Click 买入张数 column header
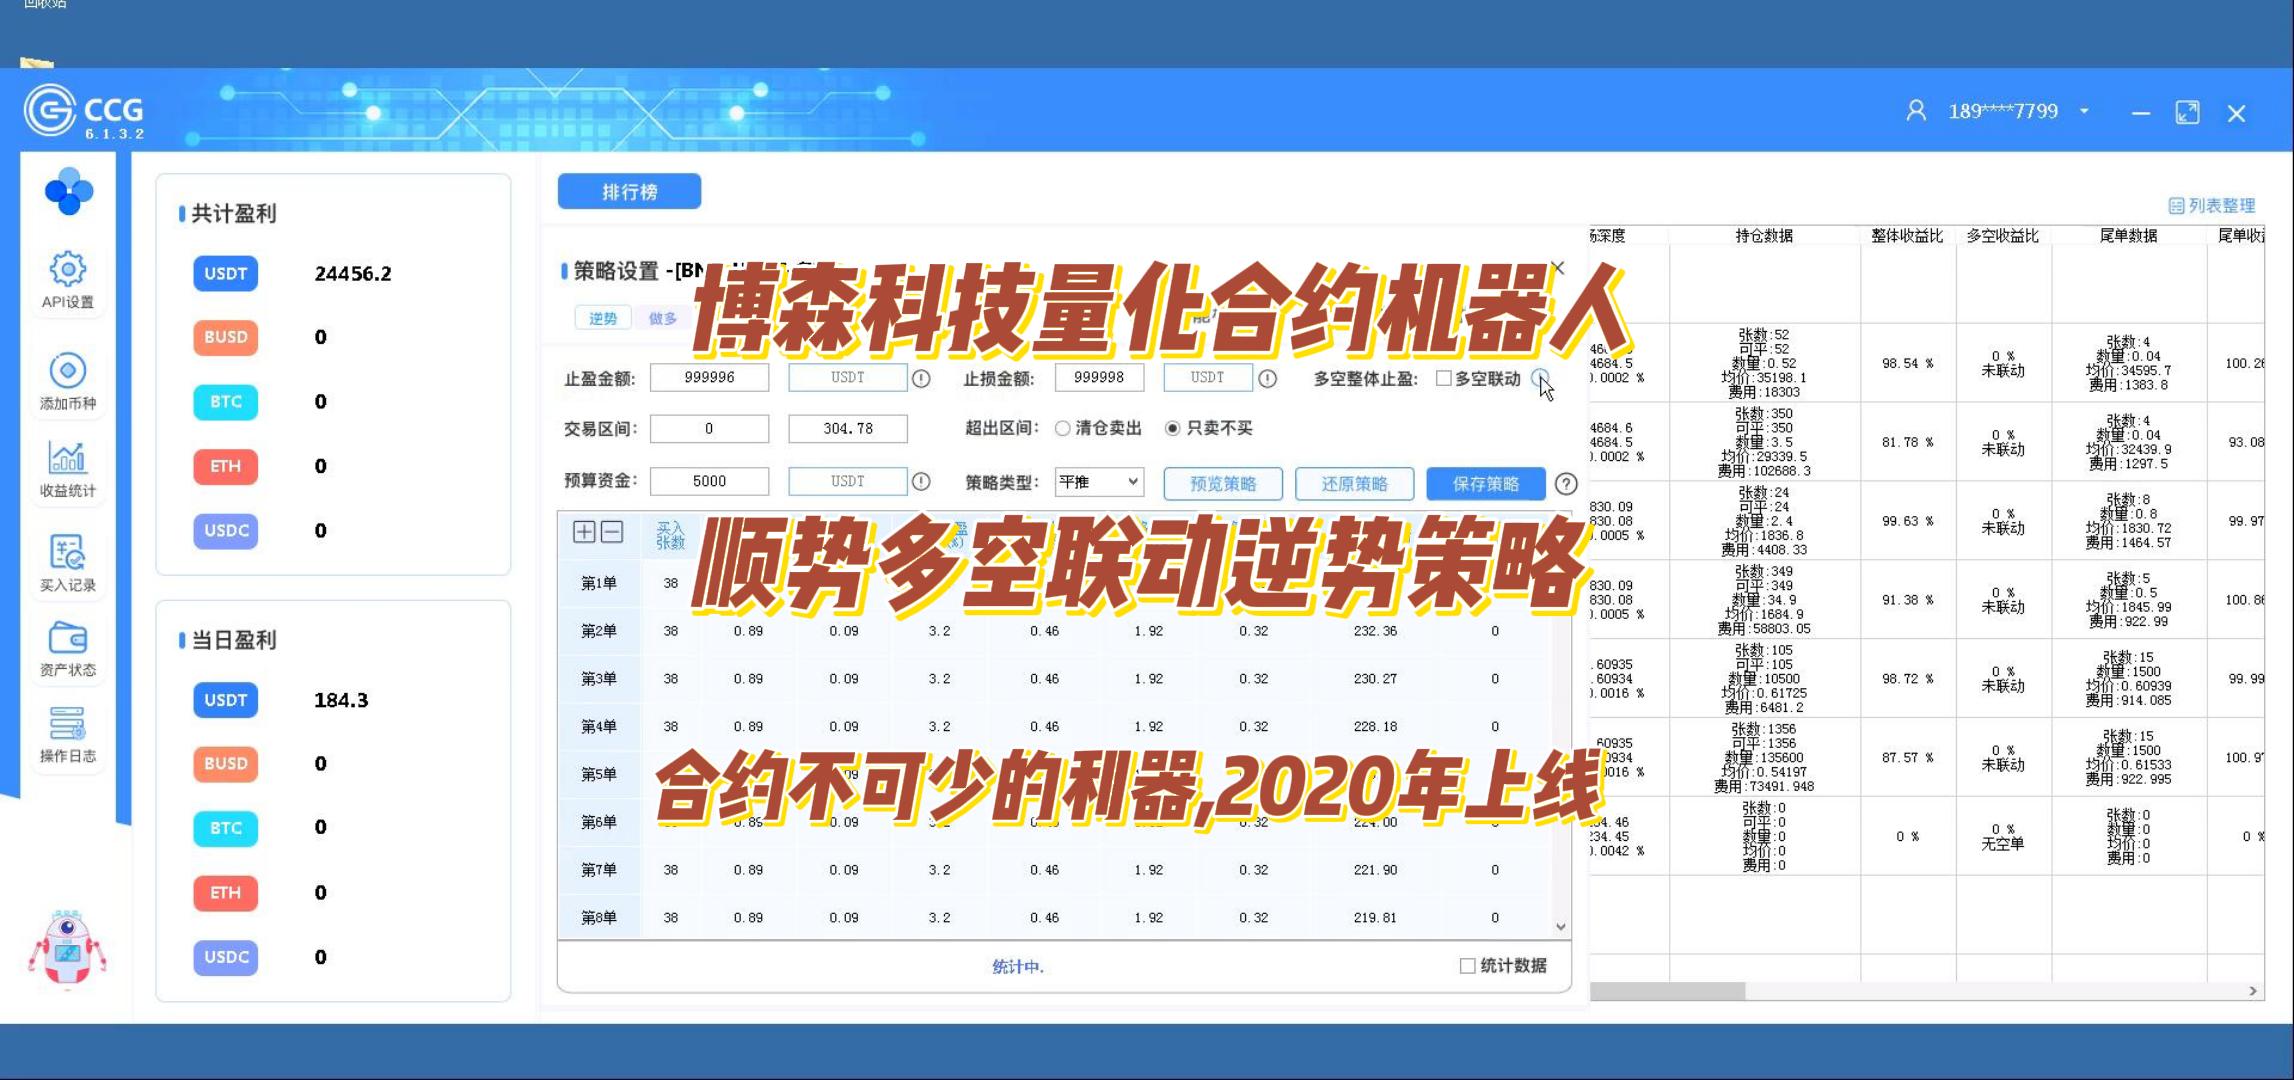The width and height of the screenshot is (2294, 1080). pyautogui.click(x=670, y=535)
